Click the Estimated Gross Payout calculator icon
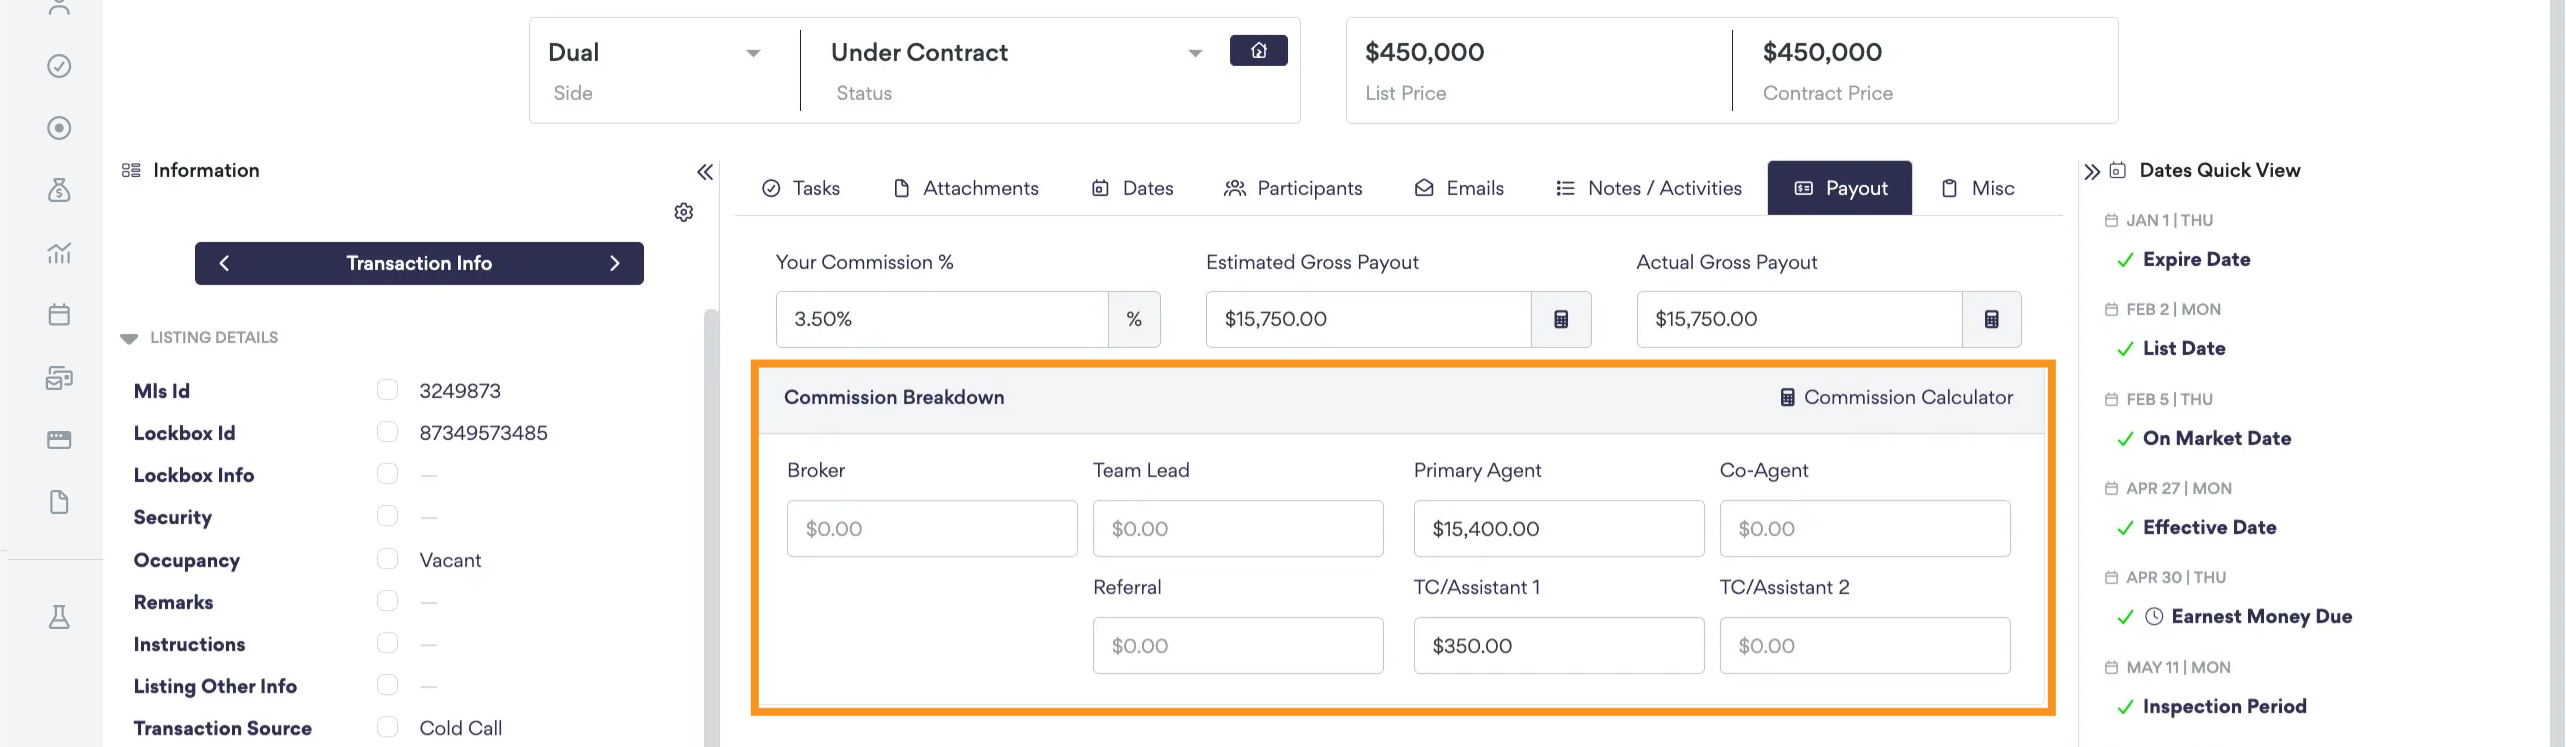This screenshot has width=2566, height=747. (x=1561, y=319)
